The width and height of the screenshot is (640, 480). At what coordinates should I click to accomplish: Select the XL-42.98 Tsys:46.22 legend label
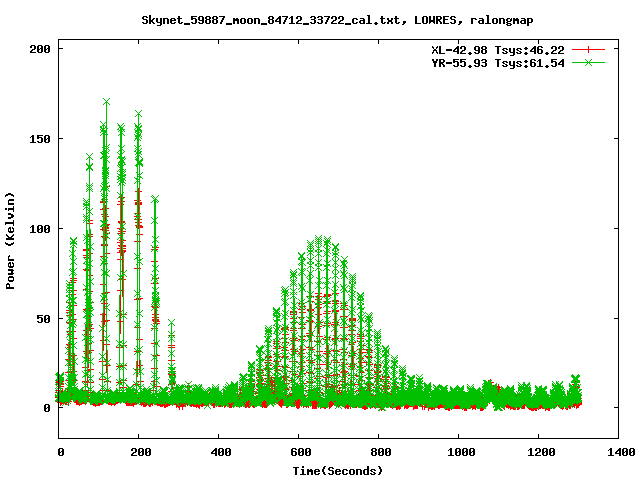pos(498,50)
